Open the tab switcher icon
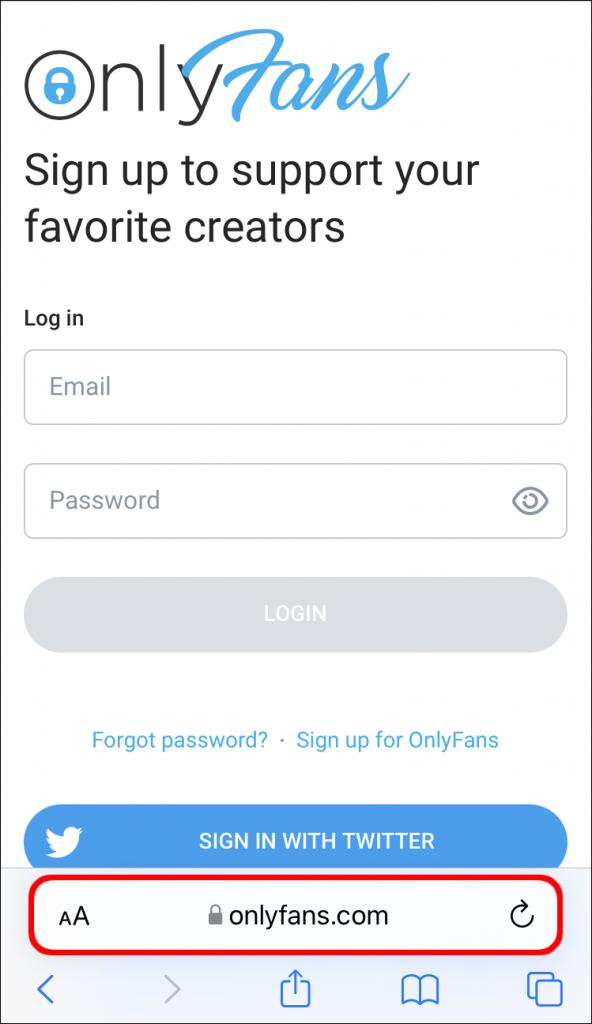The width and height of the screenshot is (592, 1024). [x=544, y=989]
